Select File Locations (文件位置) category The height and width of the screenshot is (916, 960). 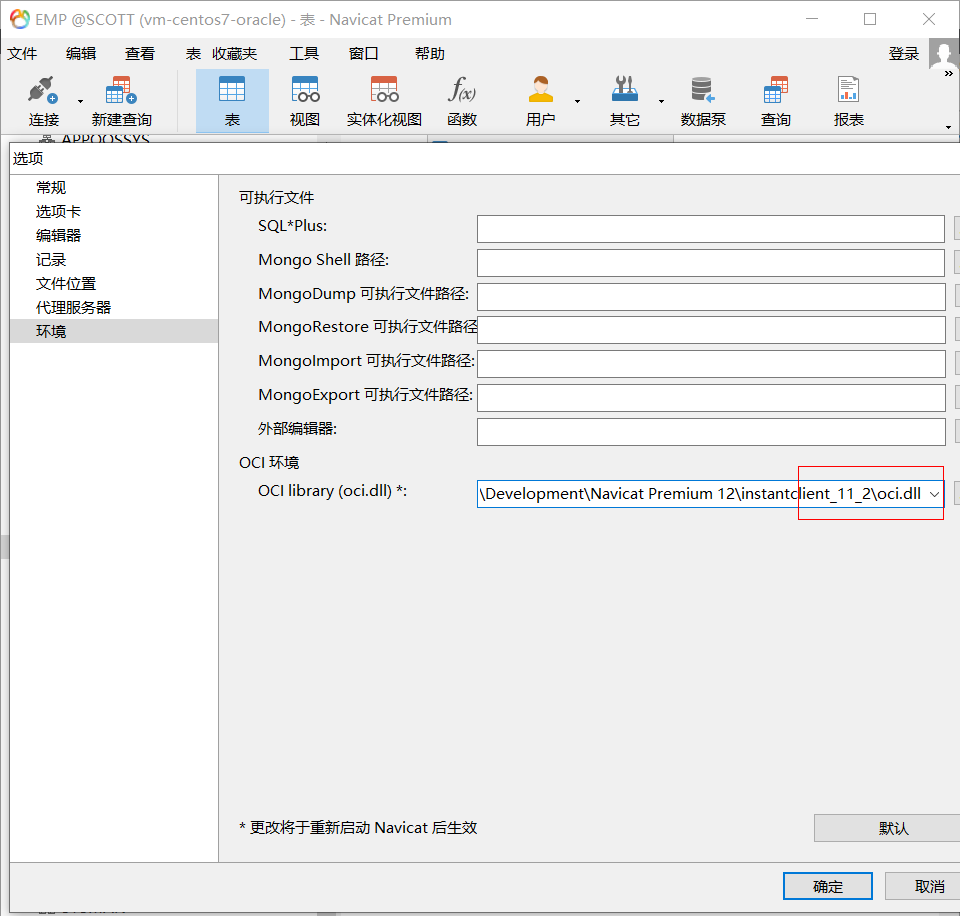tap(114, 283)
